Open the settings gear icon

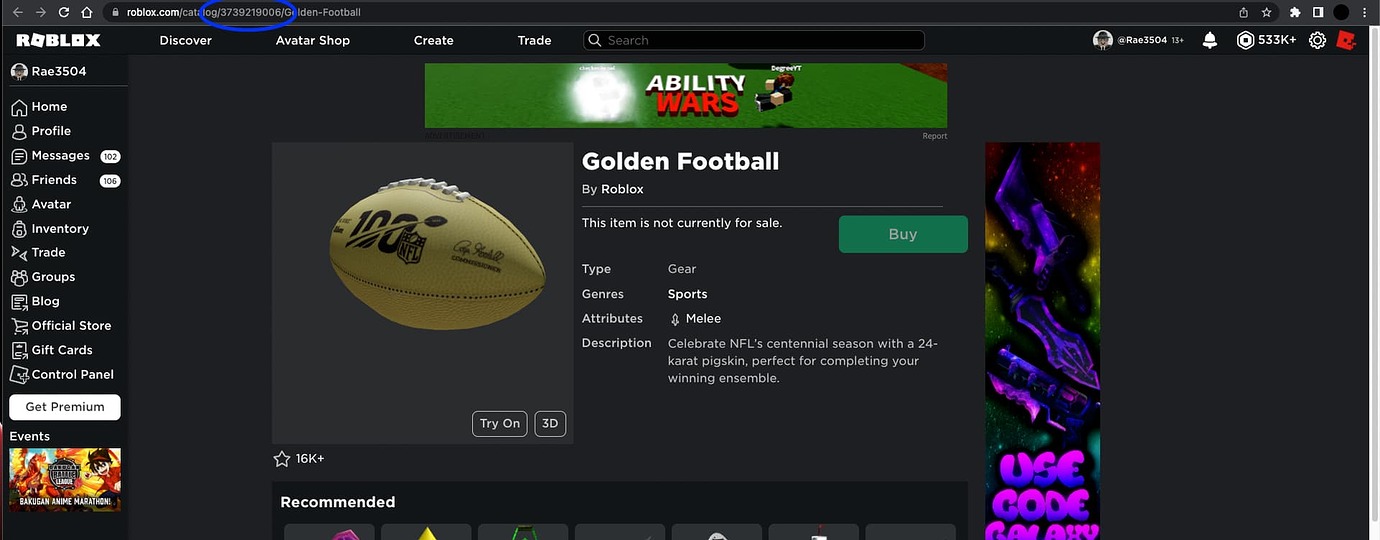[x=1317, y=40]
